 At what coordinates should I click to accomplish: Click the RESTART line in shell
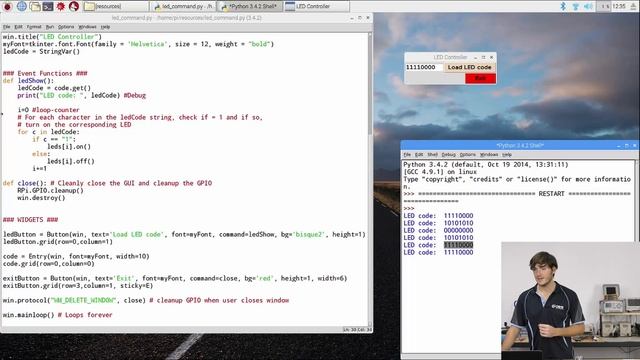click(x=517, y=194)
